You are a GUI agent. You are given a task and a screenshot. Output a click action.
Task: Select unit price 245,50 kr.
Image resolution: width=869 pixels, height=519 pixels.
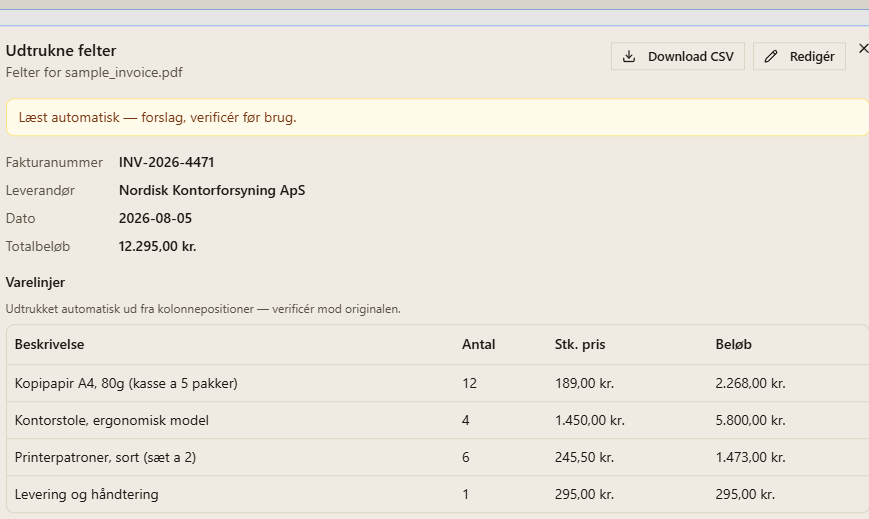[584, 457]
